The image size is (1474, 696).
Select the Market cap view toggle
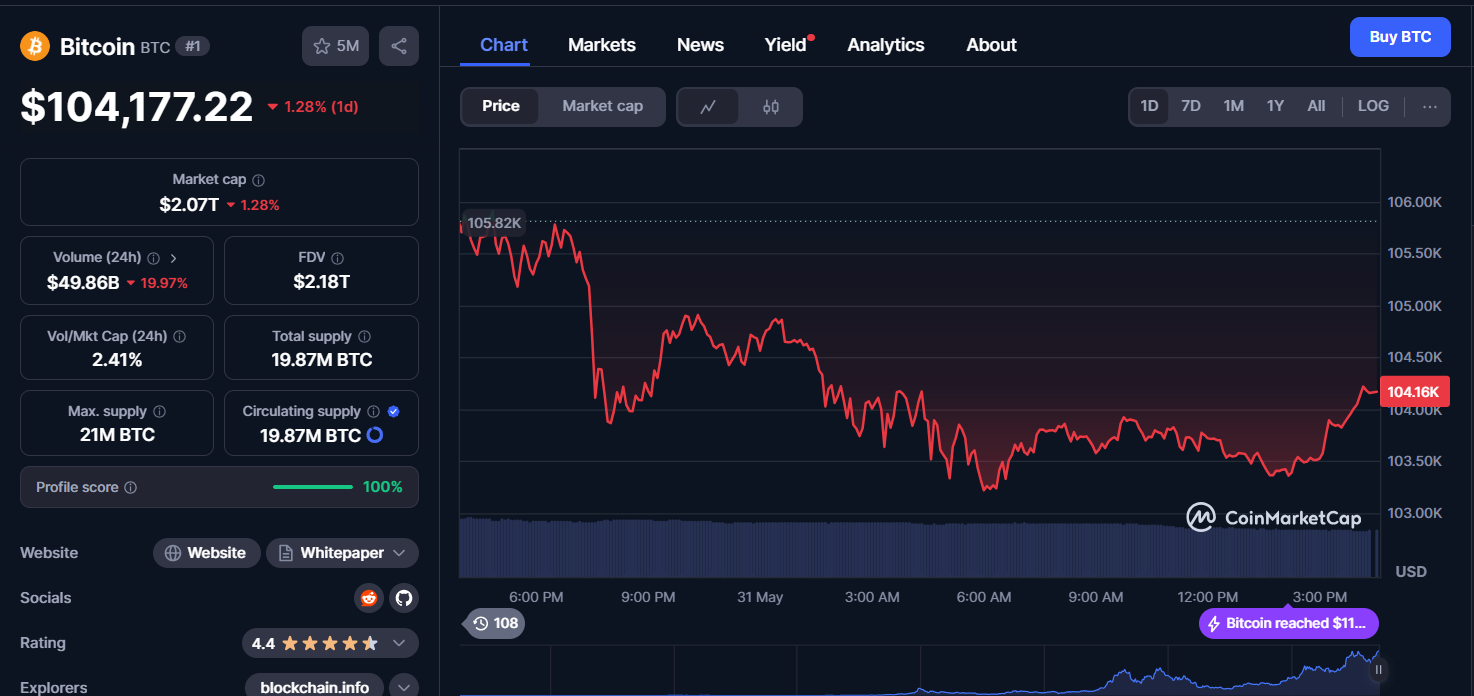click(x=602, y=106)
